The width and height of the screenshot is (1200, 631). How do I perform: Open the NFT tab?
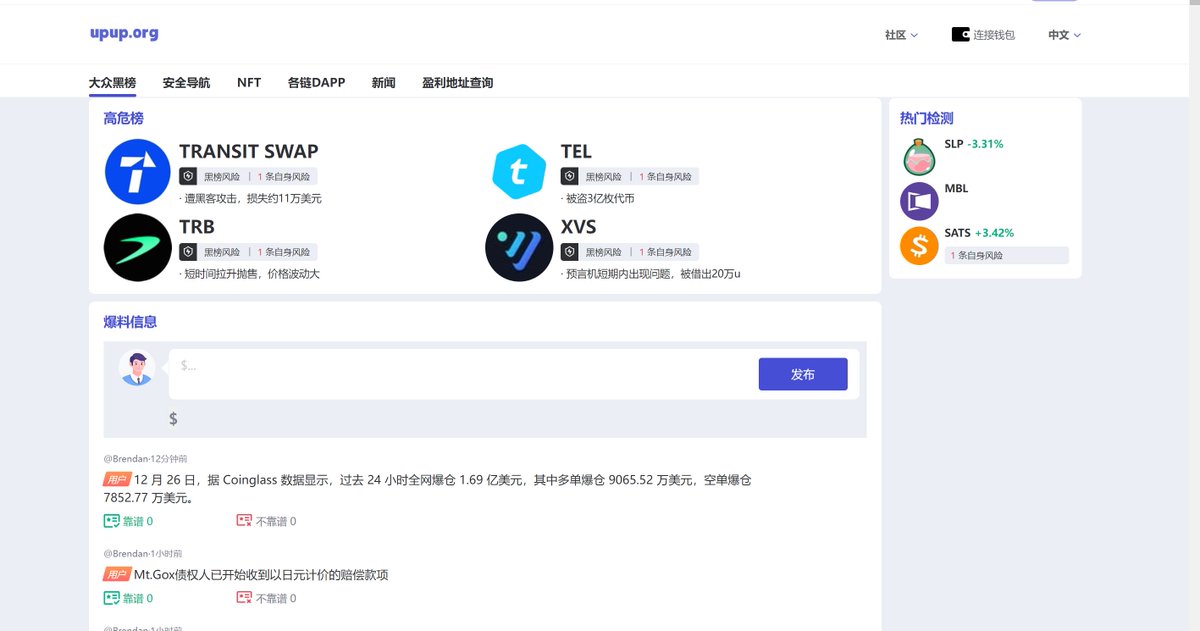(249, 83)
